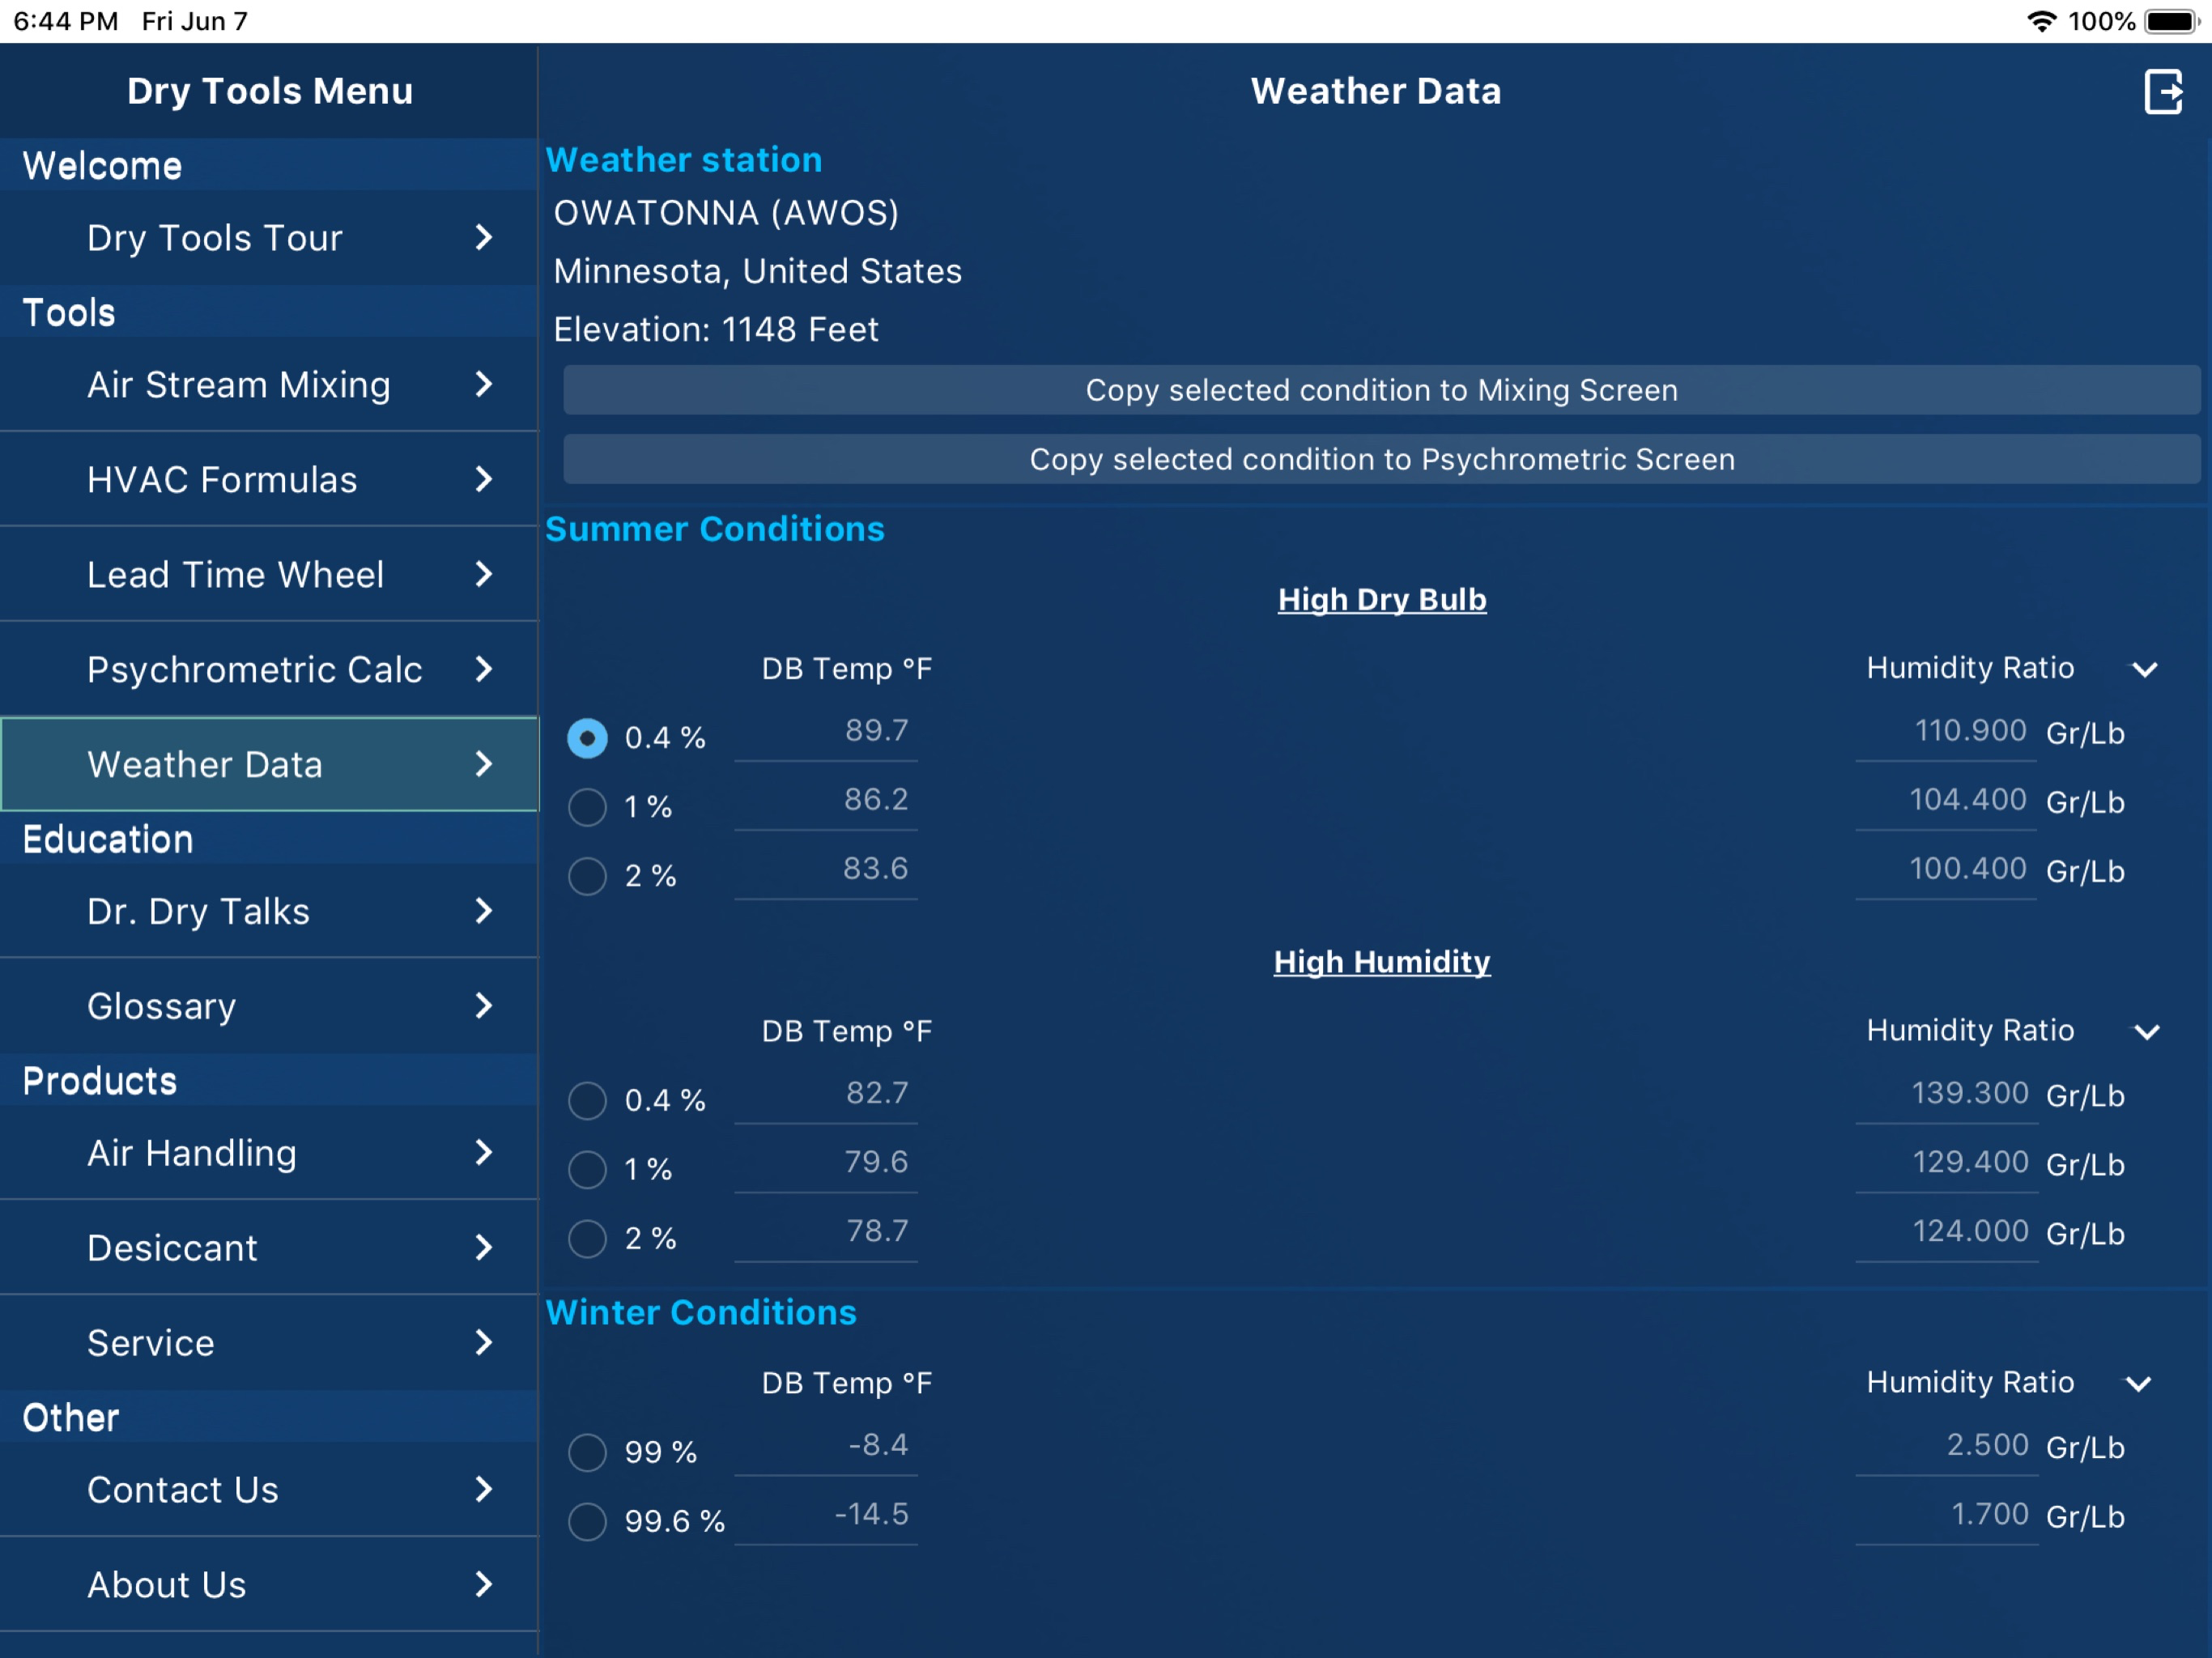
Task: Copy selected condition to Psychrometric Screen
Action: 1381,459
